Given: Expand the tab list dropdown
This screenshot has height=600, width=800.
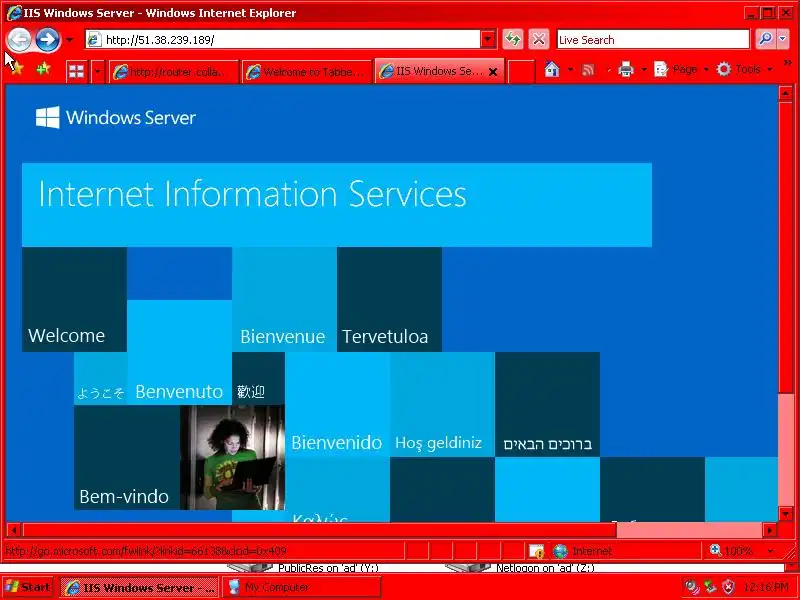Looking at the screenshot, I should coord(97,71).
